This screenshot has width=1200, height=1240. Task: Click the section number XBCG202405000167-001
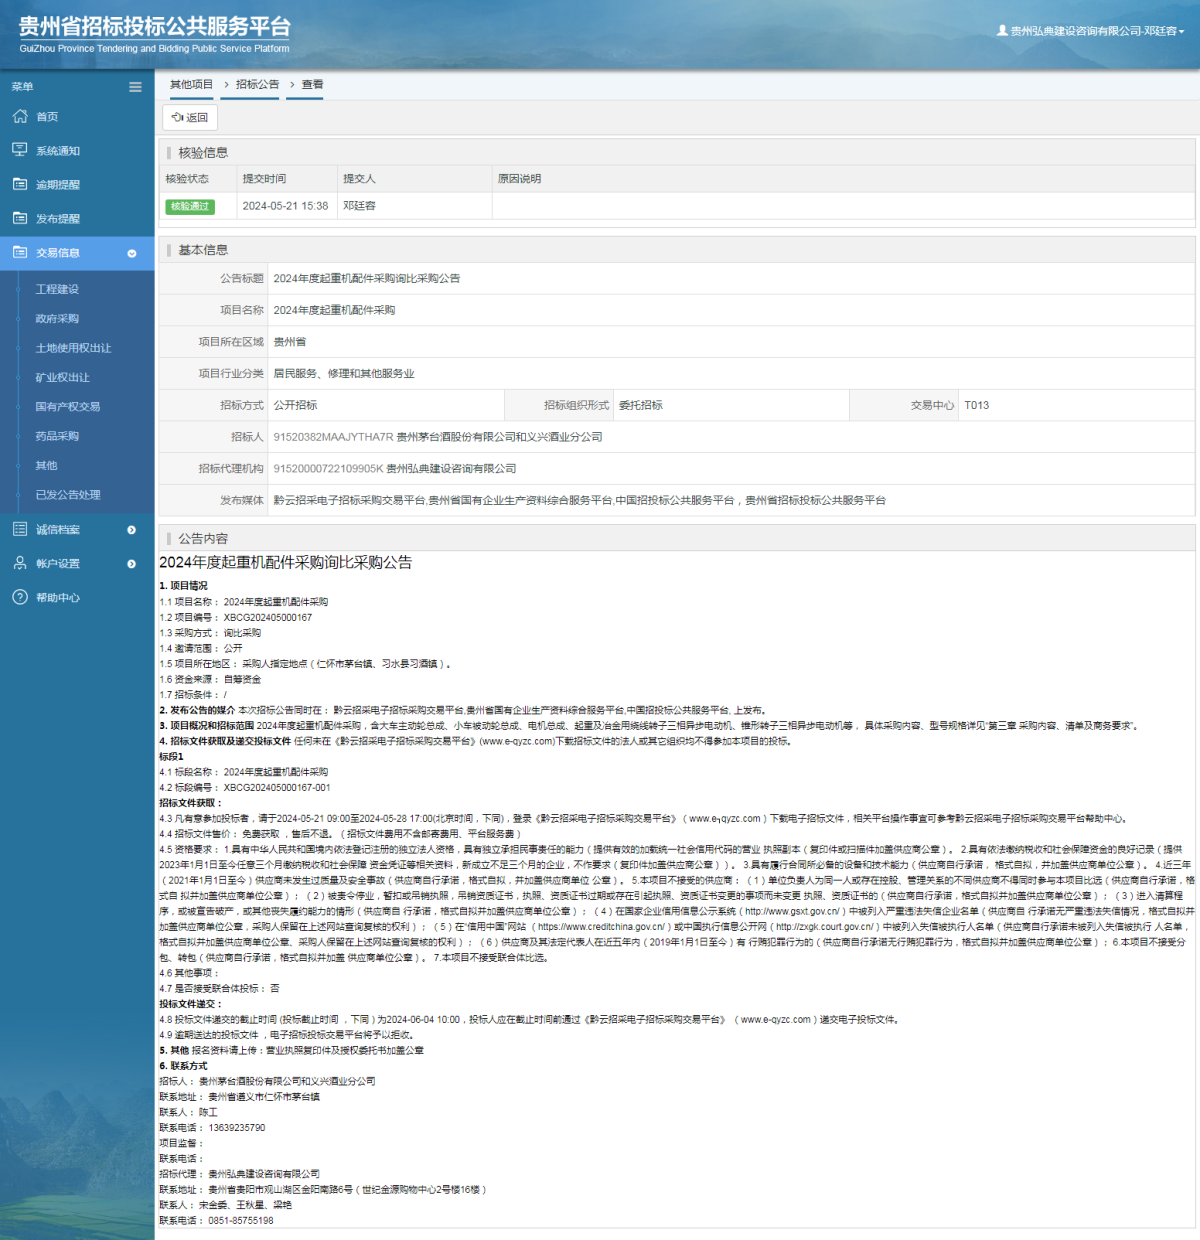tap(276, 788)
